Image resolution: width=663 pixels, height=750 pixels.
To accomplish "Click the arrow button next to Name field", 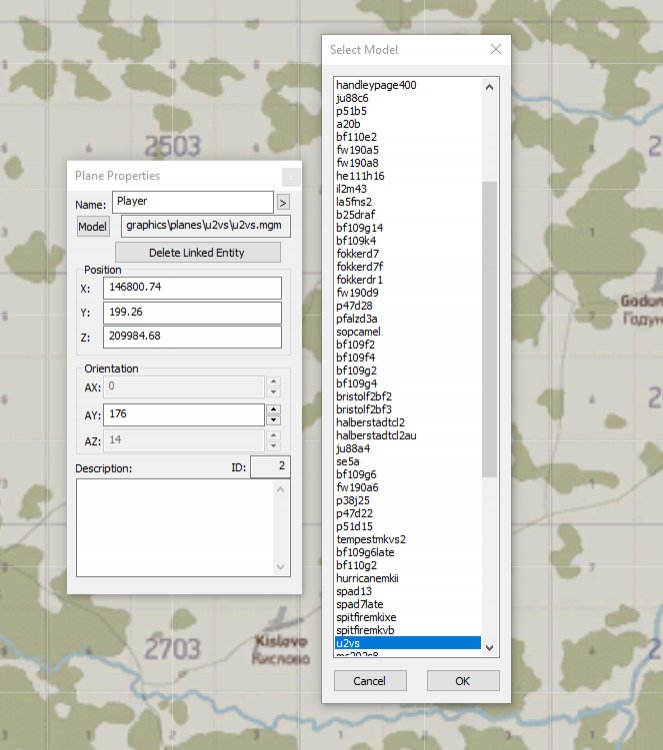I will point(283,202).
